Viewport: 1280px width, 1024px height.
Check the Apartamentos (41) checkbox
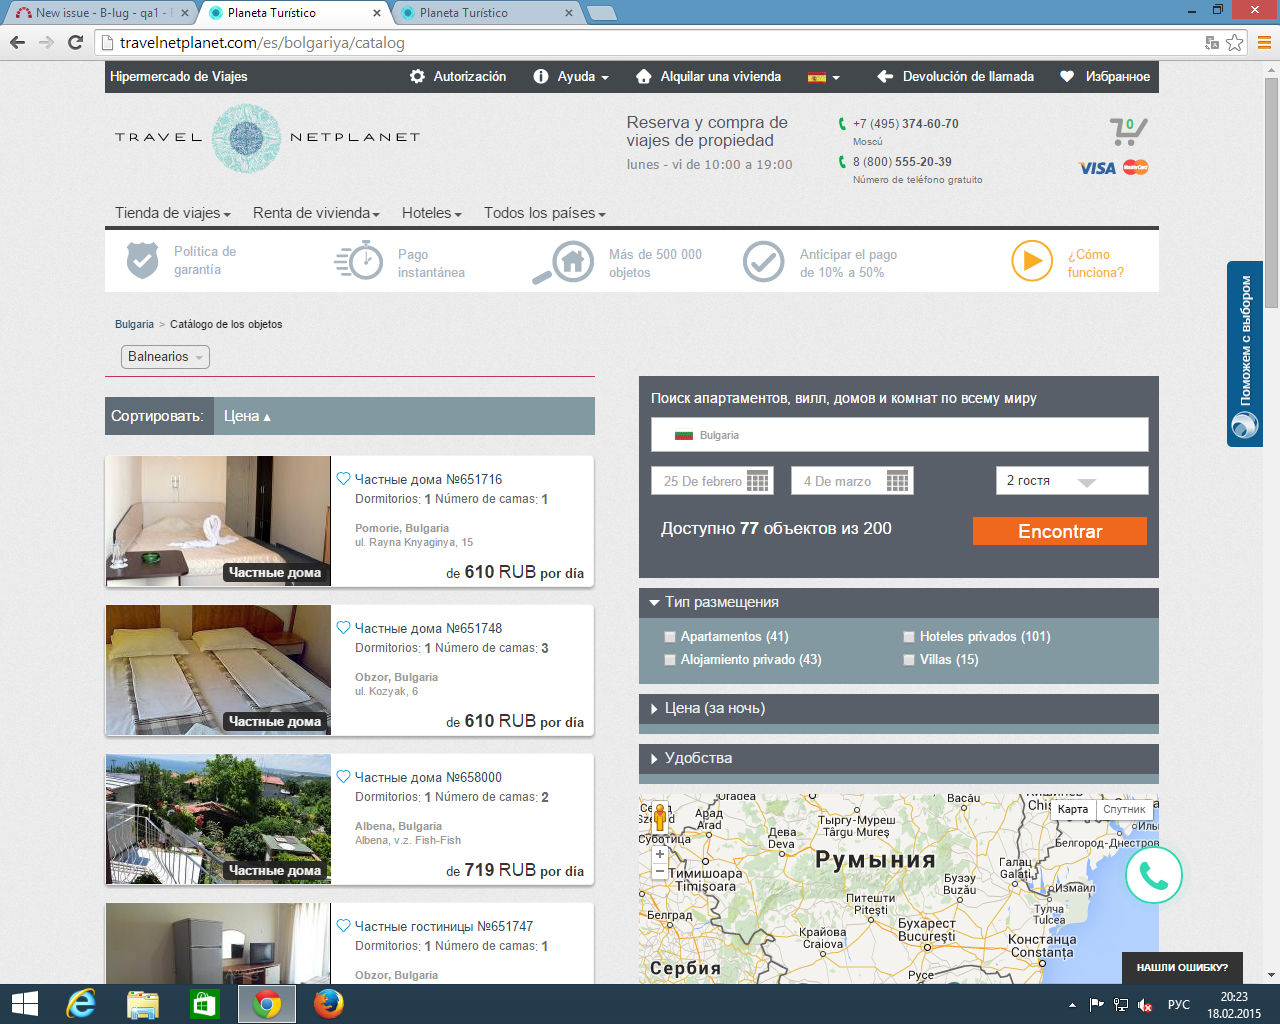pyautogui.click(x=670, y=637)
